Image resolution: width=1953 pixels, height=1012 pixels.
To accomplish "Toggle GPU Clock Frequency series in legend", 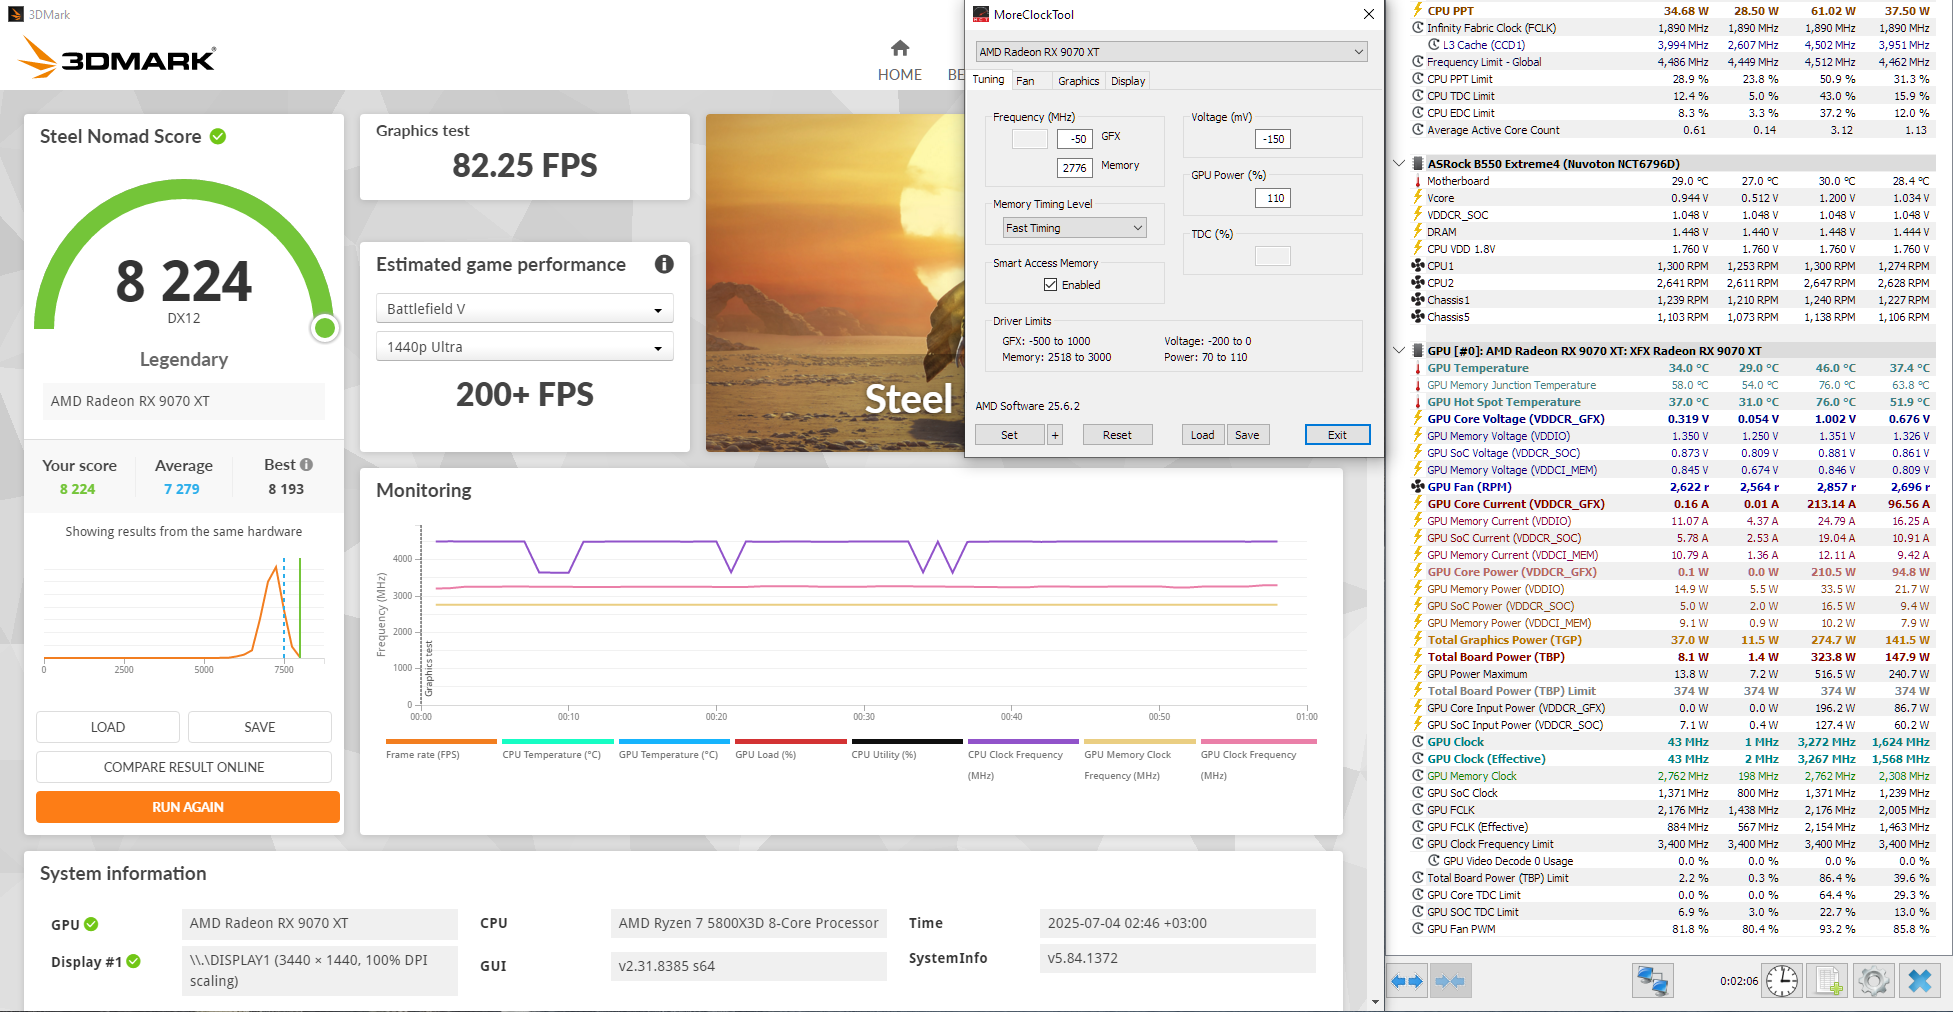I will coord(1258,760).
